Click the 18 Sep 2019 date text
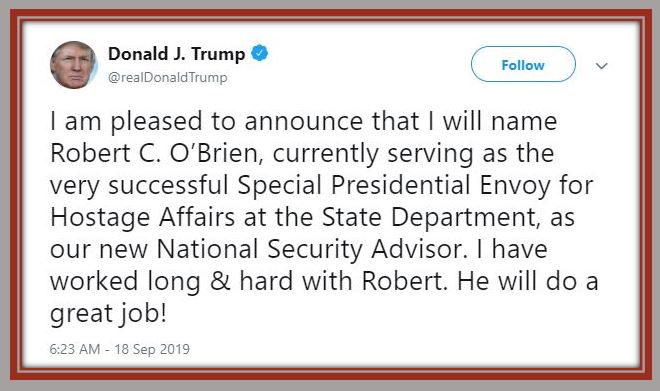Image resolution: width=660 pixels, height=391 pixels. [152, 349]
